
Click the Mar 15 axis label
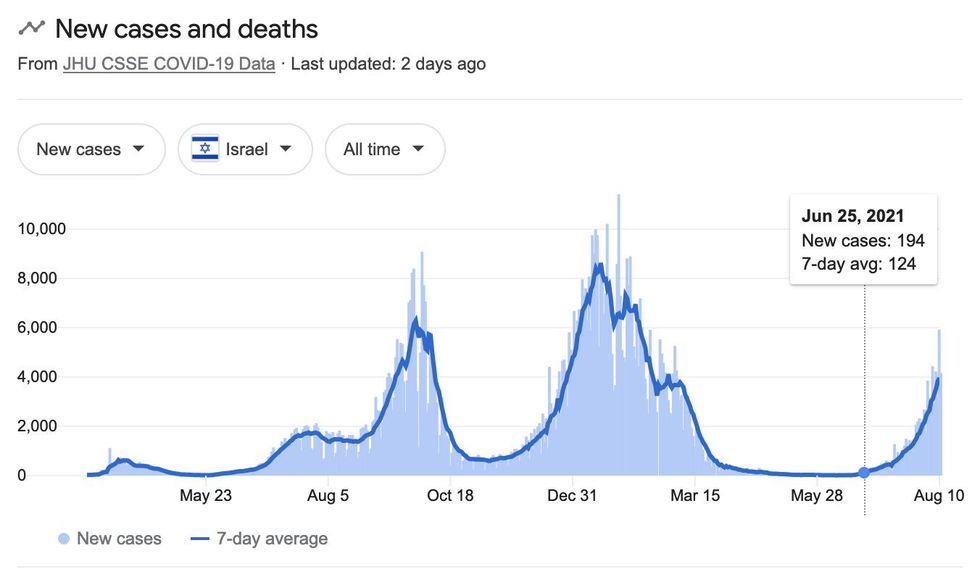point(695,496)
